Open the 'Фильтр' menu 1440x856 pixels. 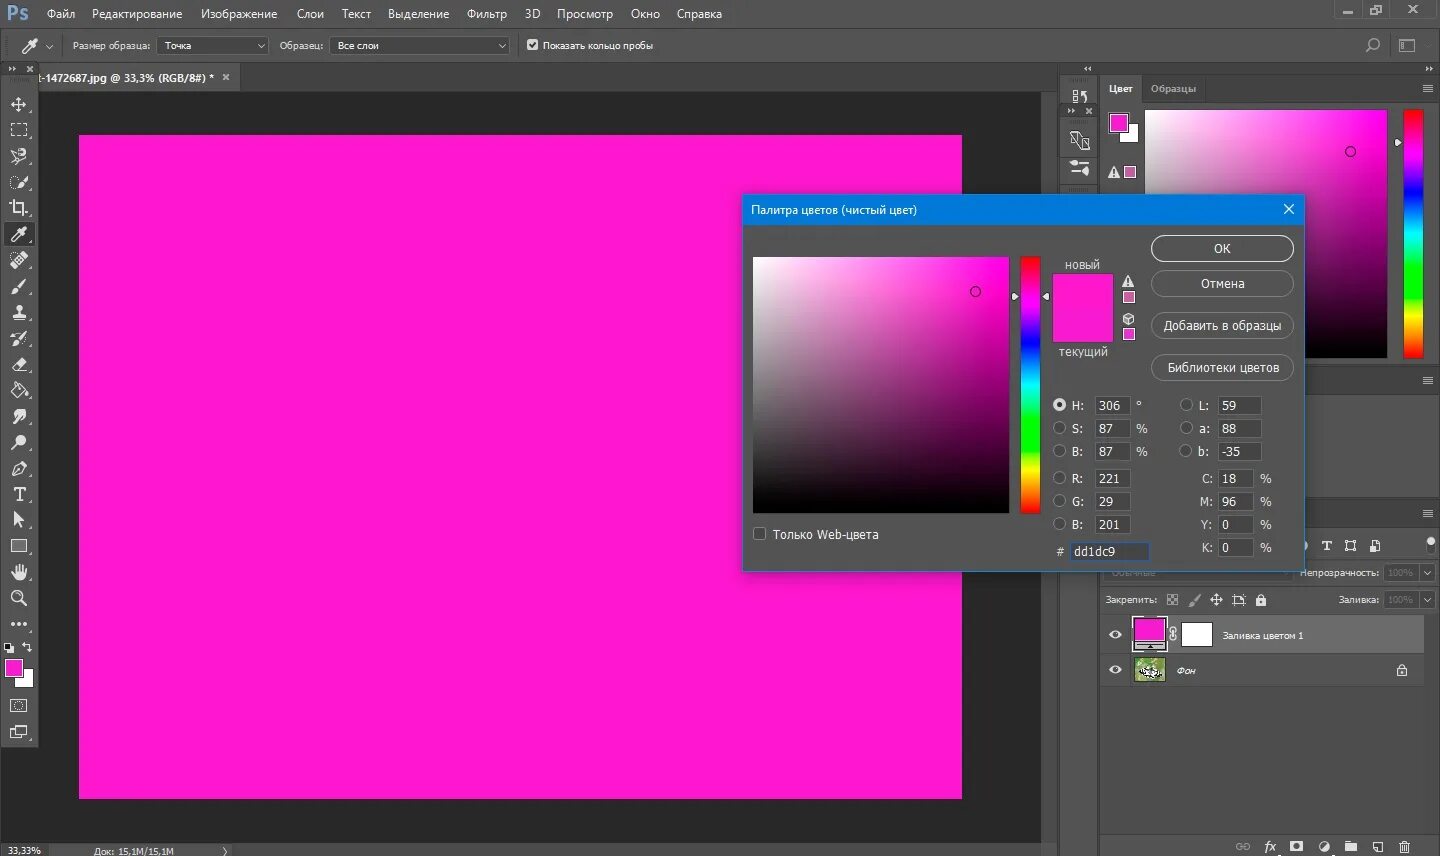tap(487, 14)
